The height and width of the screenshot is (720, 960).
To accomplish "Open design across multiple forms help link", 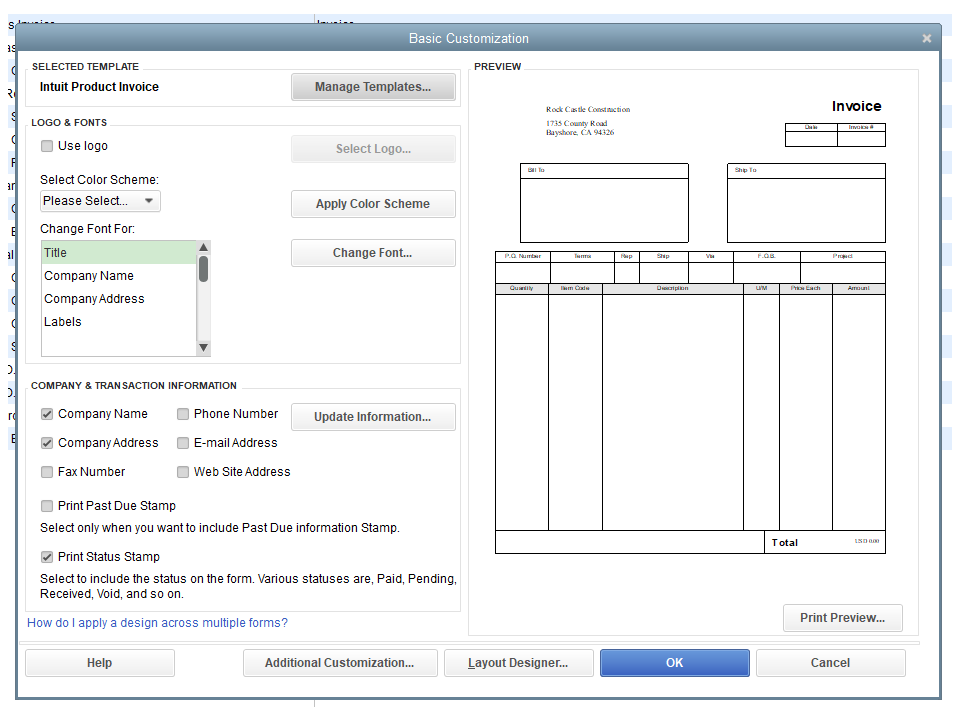I will point(157,623).
